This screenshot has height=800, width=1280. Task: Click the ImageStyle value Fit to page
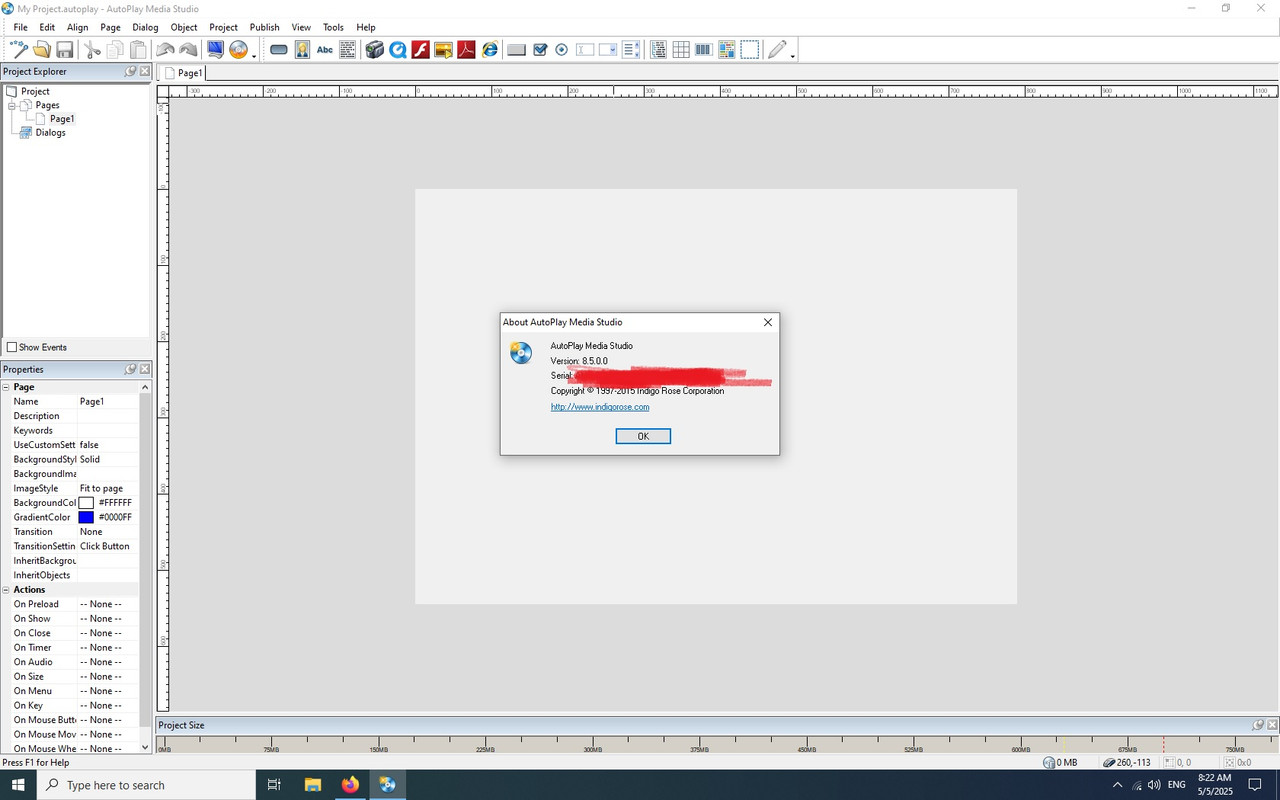pos(101,488)
